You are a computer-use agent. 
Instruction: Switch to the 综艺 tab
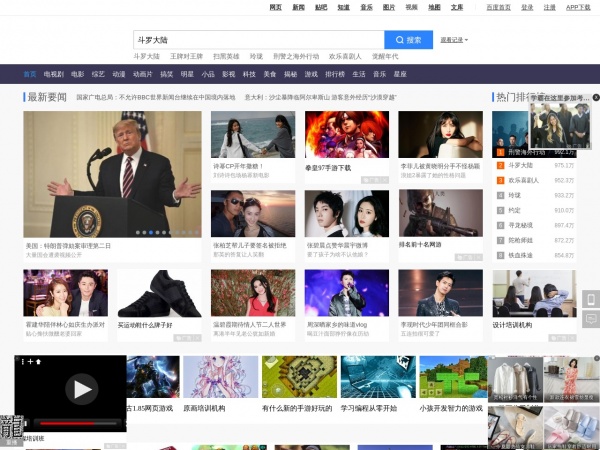click(98, 74)
